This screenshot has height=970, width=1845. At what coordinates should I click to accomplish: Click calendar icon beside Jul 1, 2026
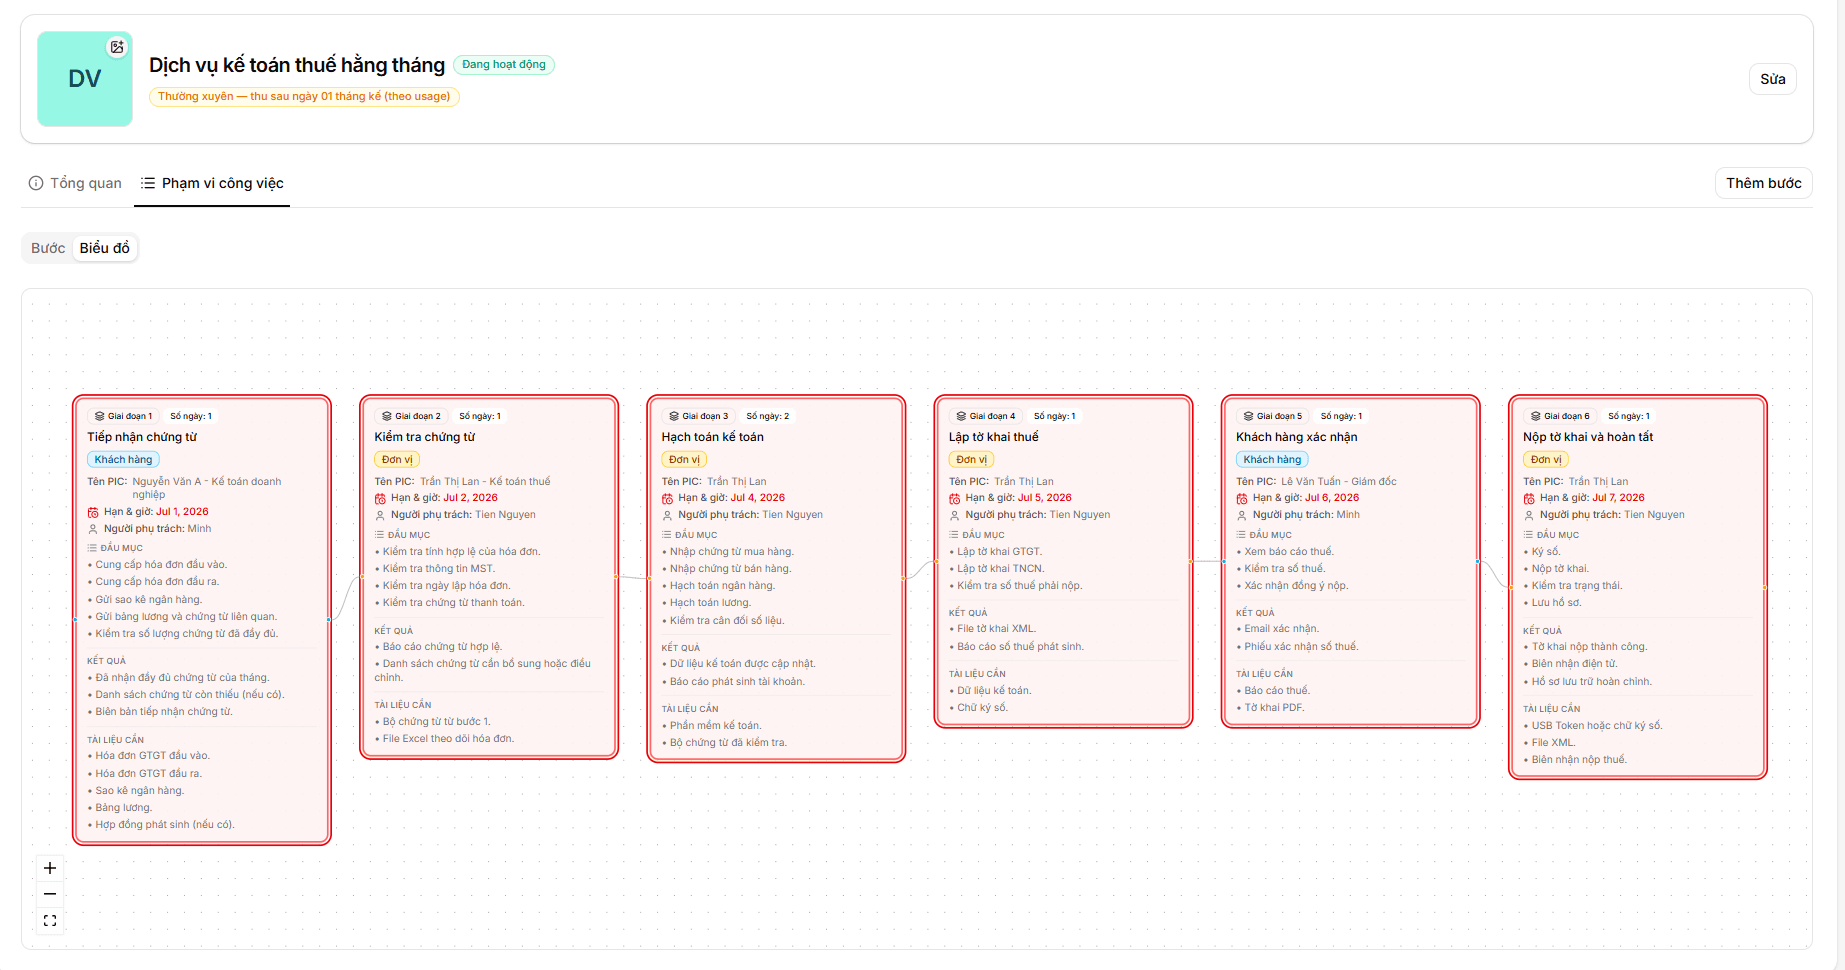point(93,512)
